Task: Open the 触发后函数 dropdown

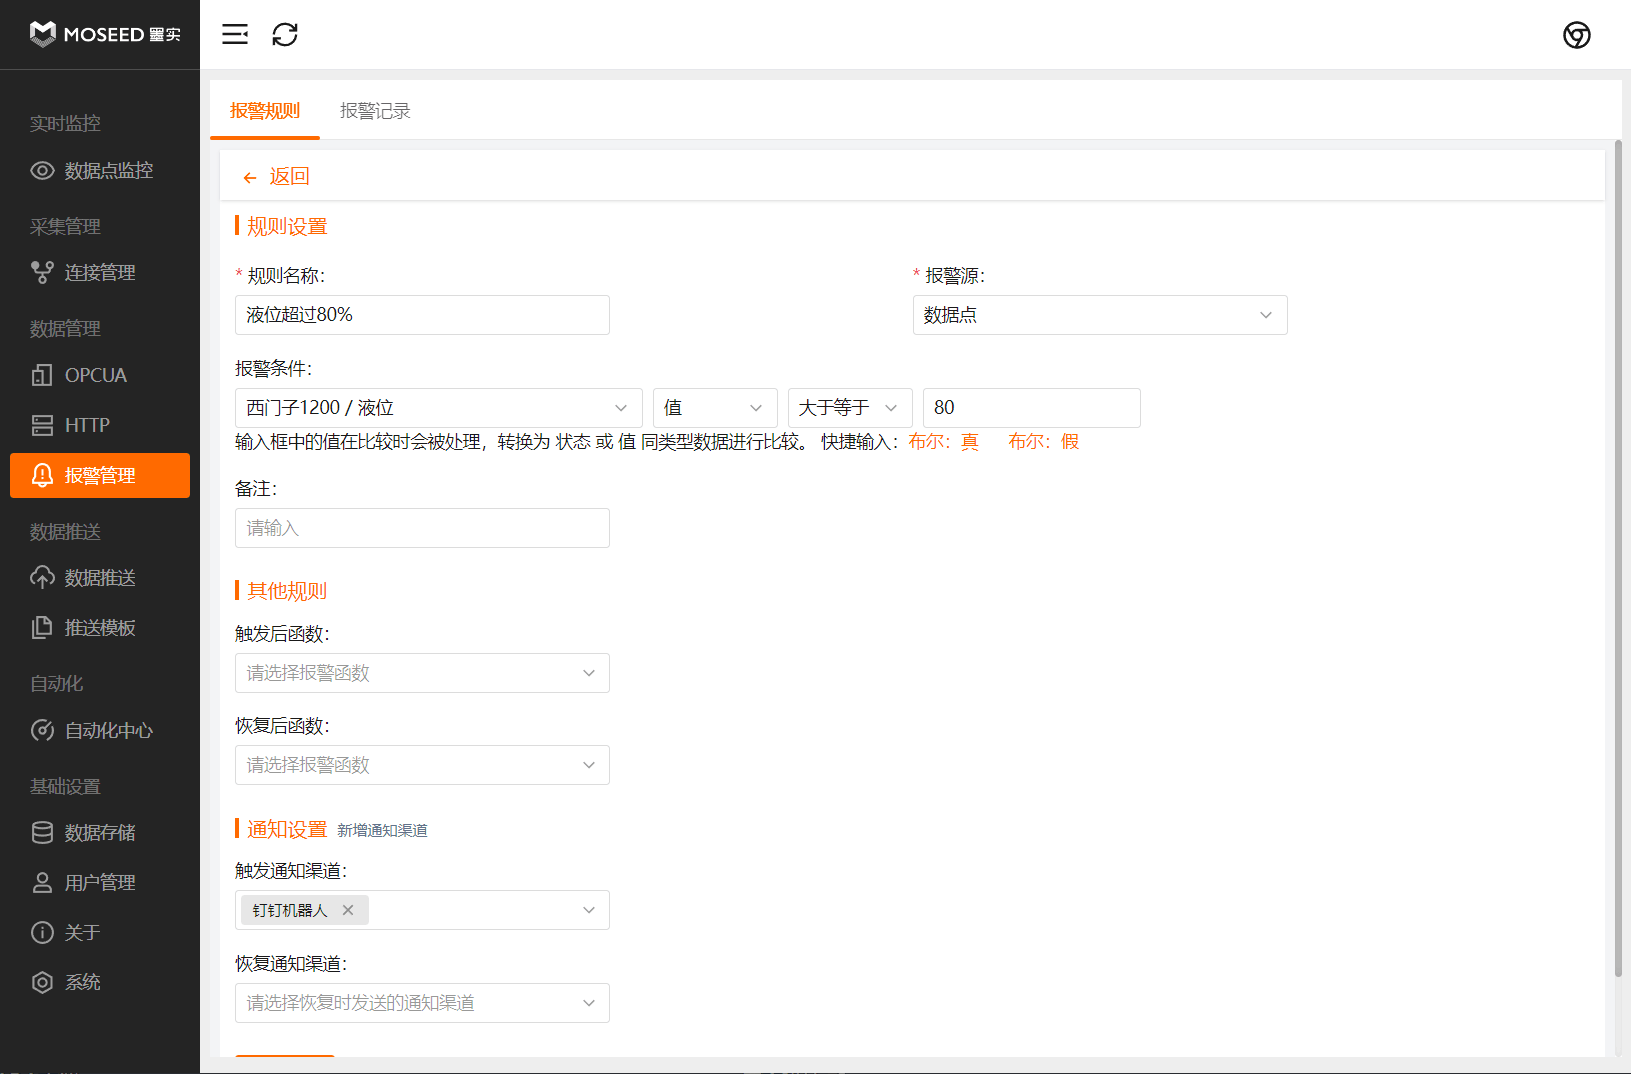Action: tap(422, 673)
